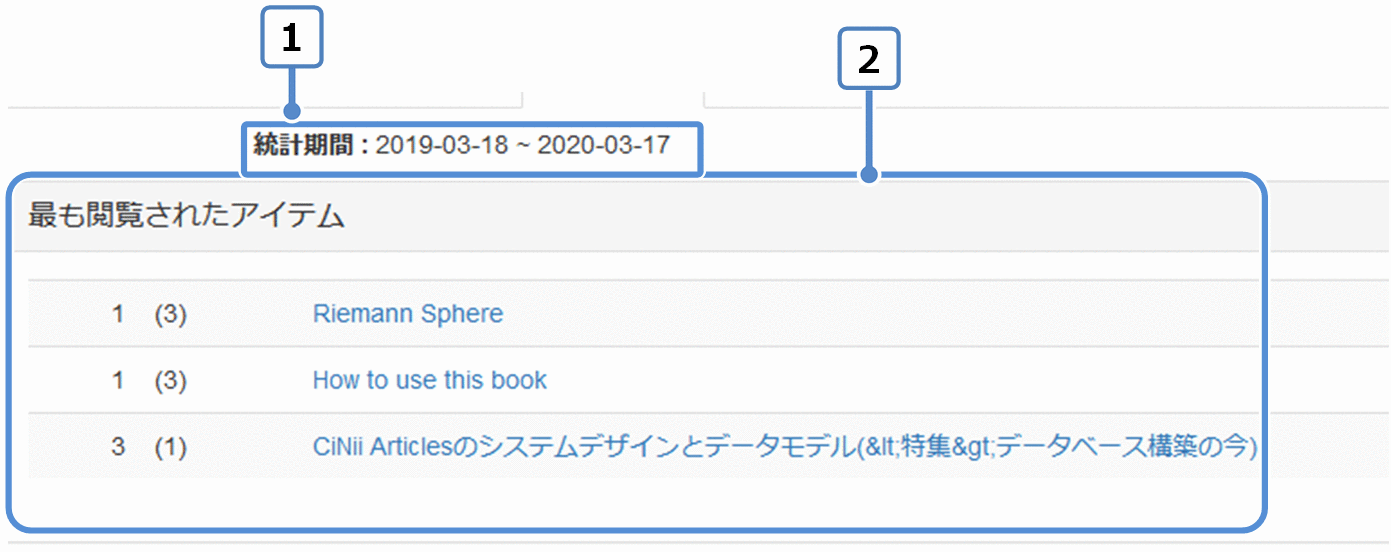Viewport: 1391px width, 552px height.
Task: Open the Riemann Sphere item link
Action: [407, 314]
